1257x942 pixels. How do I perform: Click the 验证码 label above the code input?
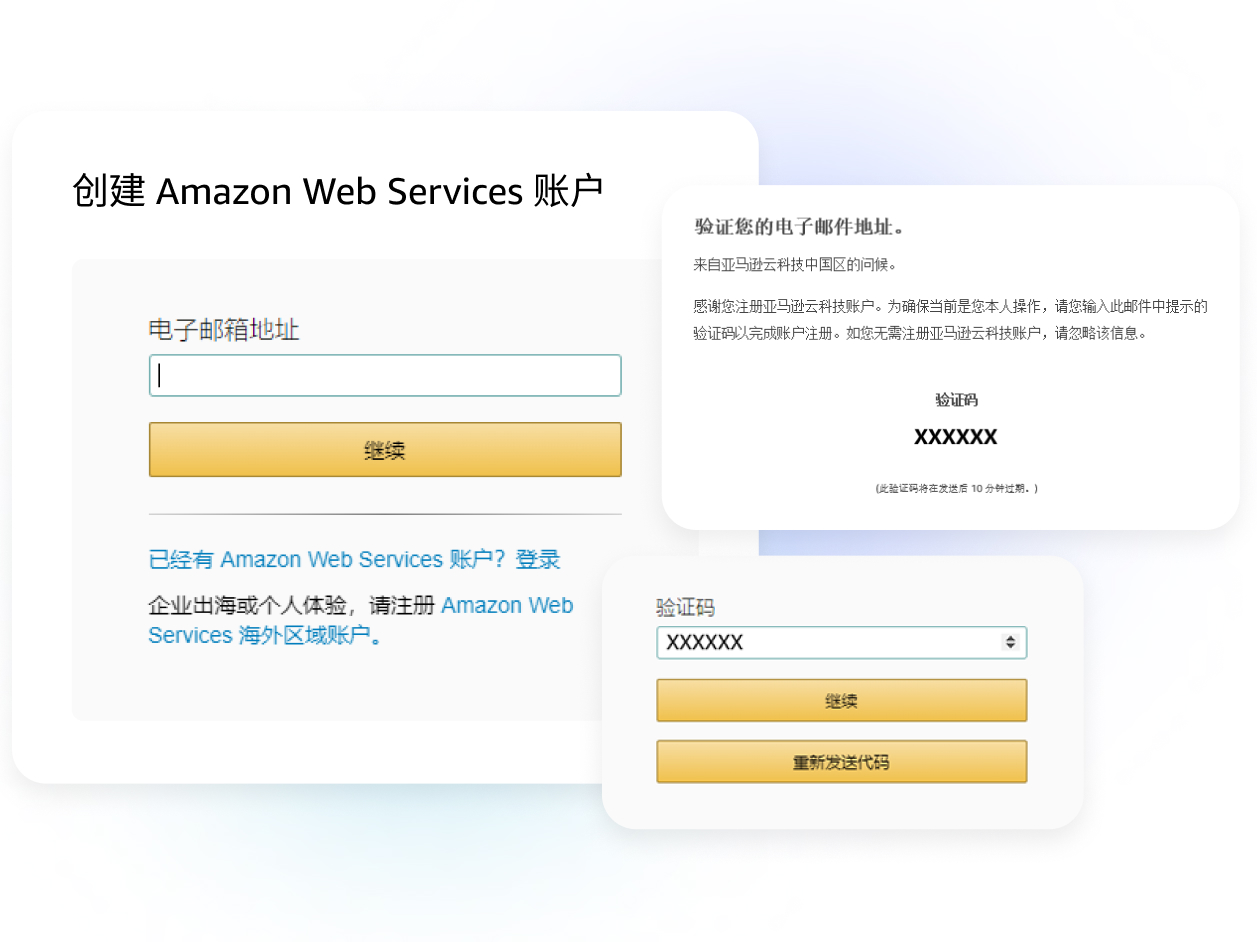point(686,608)
